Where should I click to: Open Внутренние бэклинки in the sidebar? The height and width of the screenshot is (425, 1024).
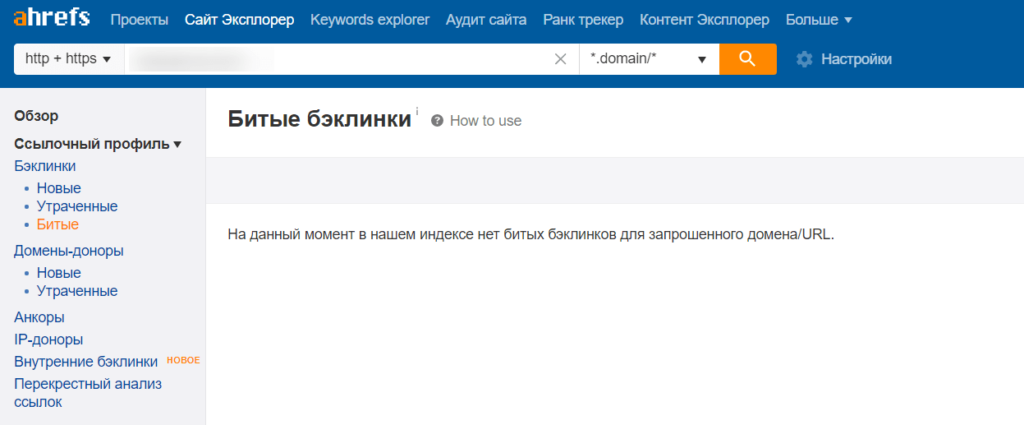(x=86, y=362)
